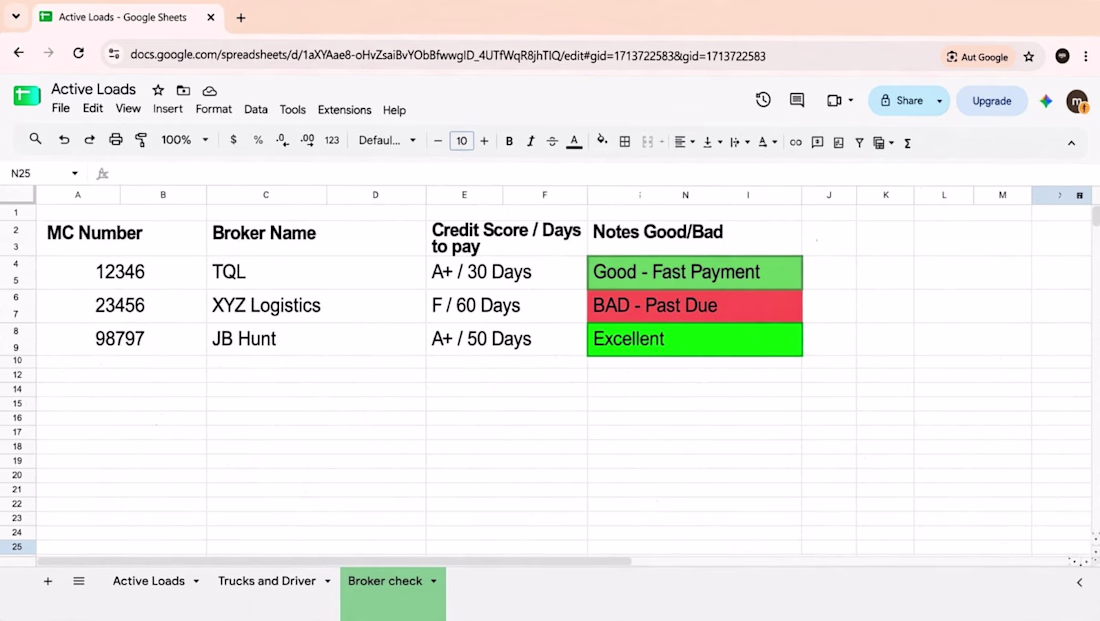The width and height of the screenshot is (1100, 621).
Task: Click the Share button
Action: [901, 101]
